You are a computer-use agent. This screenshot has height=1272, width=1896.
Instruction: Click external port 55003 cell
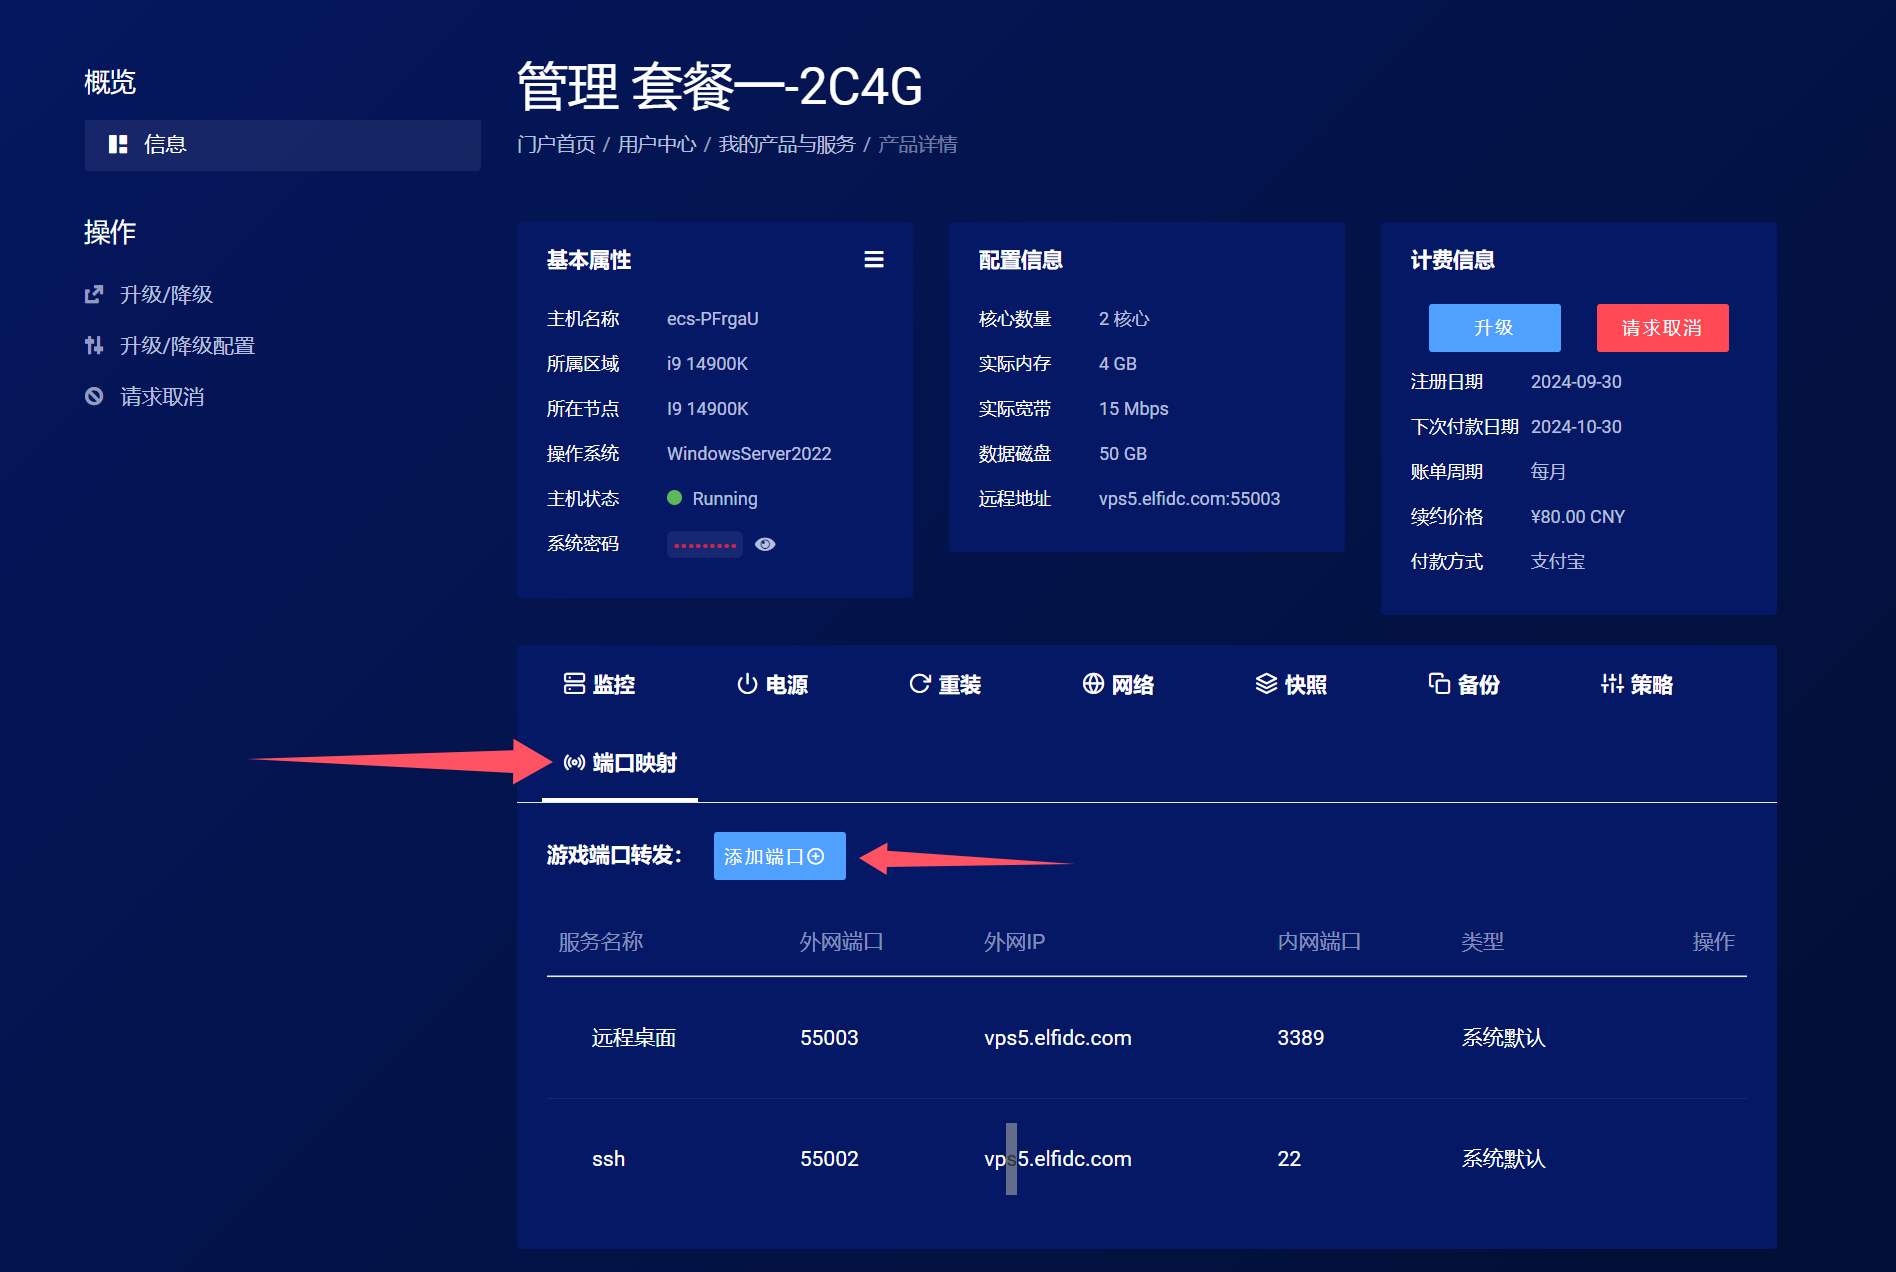point(829,1038)
